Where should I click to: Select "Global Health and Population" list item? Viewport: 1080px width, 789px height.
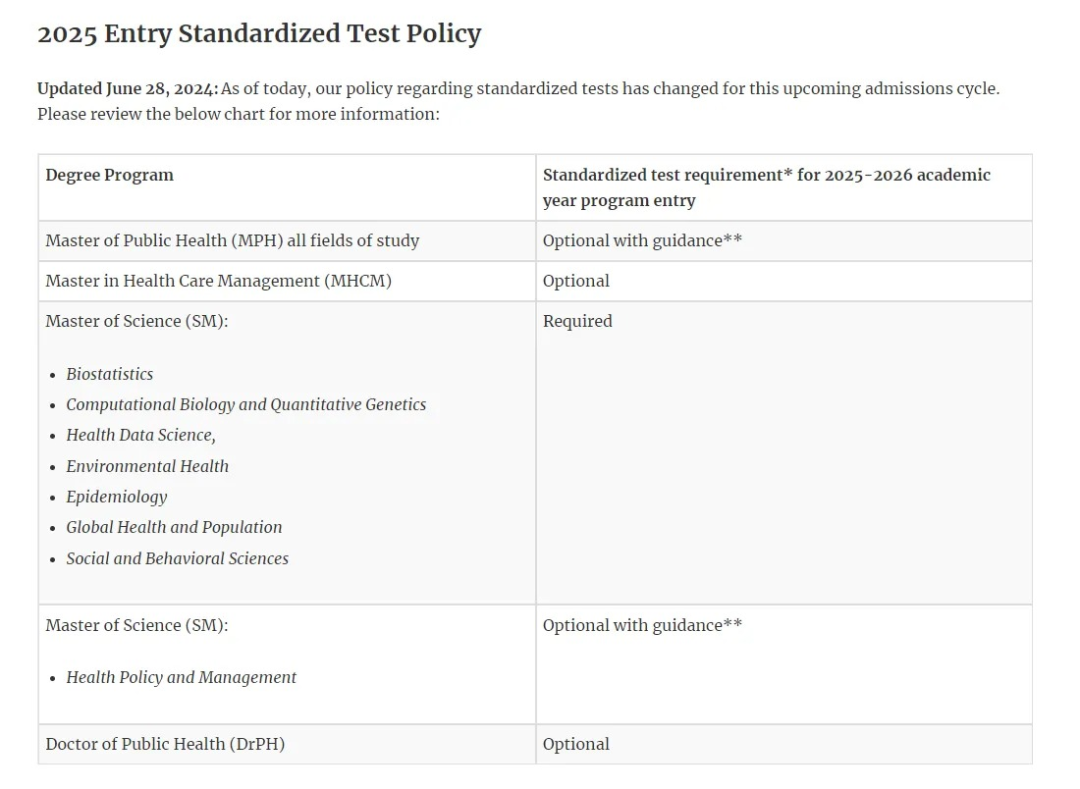[174, 527]
